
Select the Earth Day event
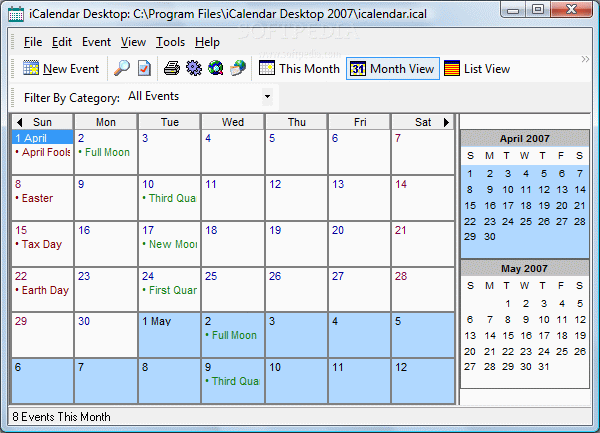42,290
